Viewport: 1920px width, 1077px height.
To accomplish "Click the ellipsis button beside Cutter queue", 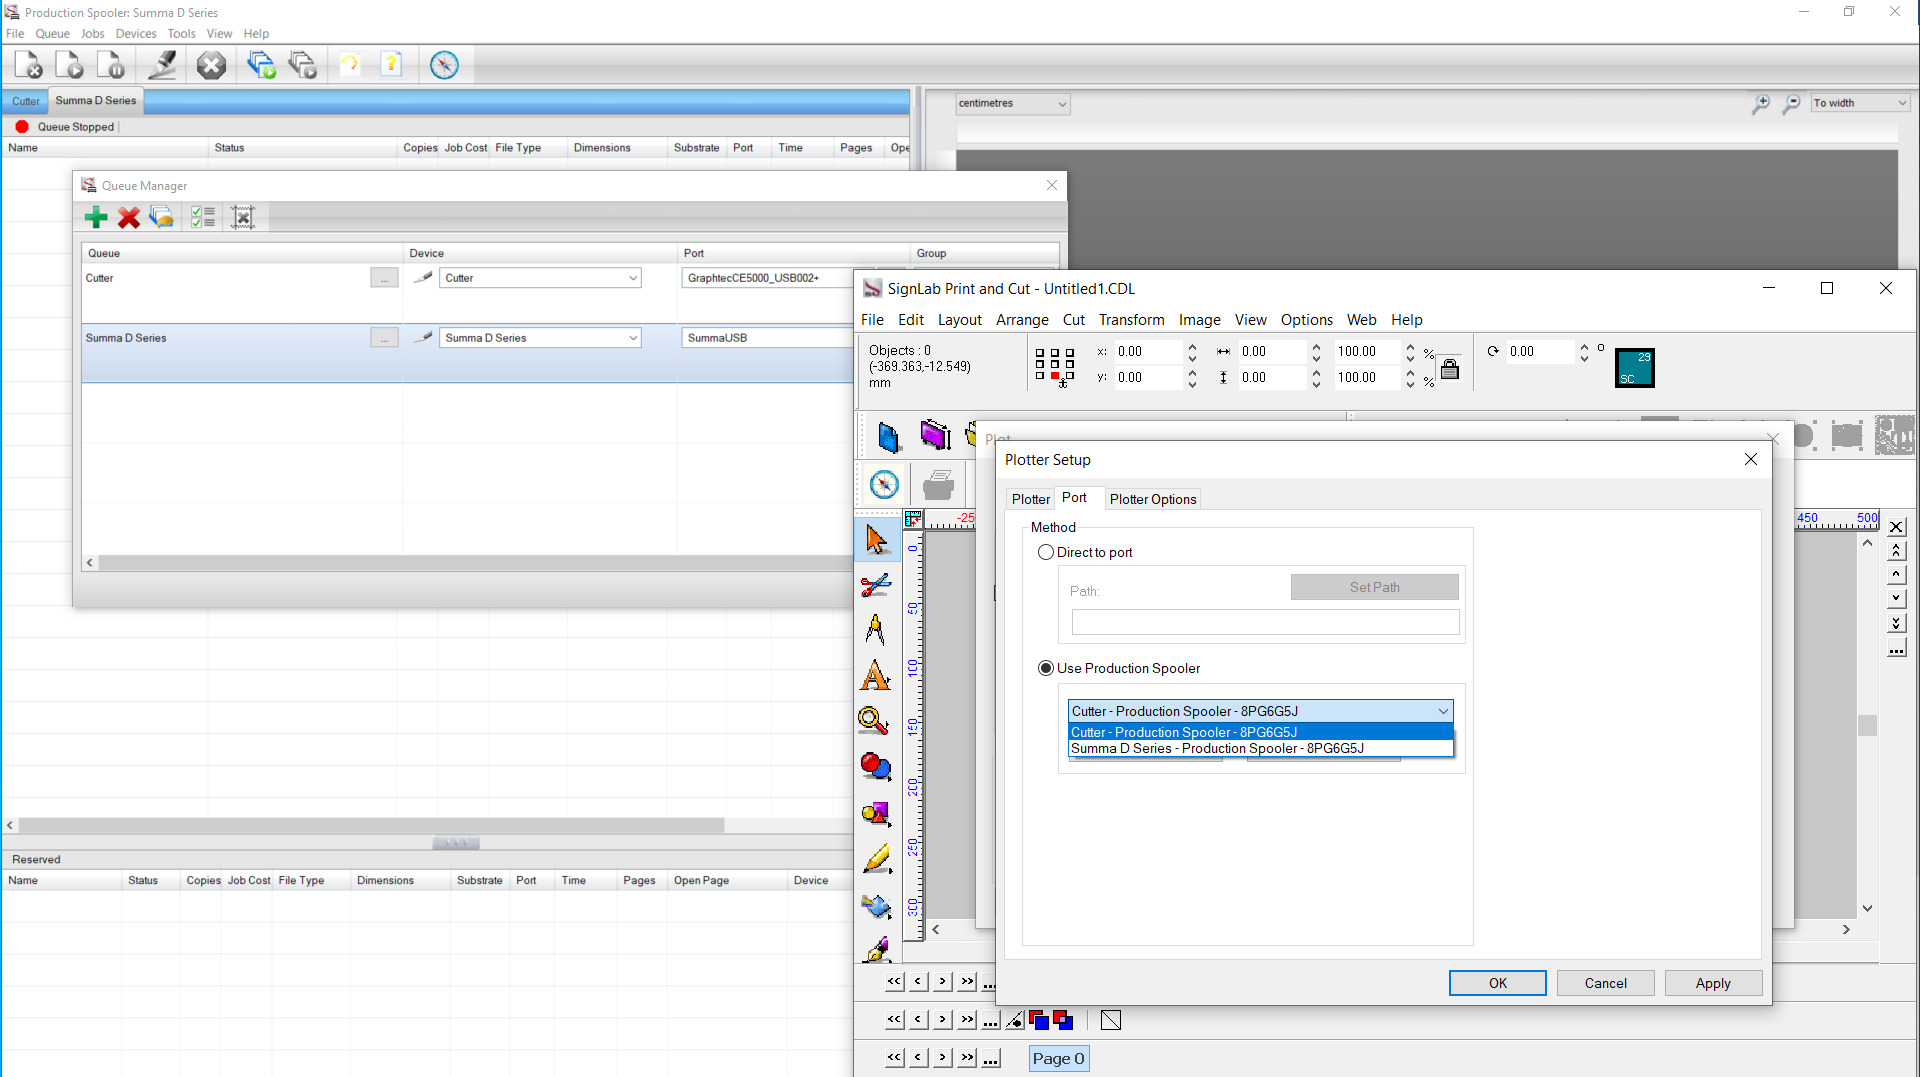I will (384, 278).
